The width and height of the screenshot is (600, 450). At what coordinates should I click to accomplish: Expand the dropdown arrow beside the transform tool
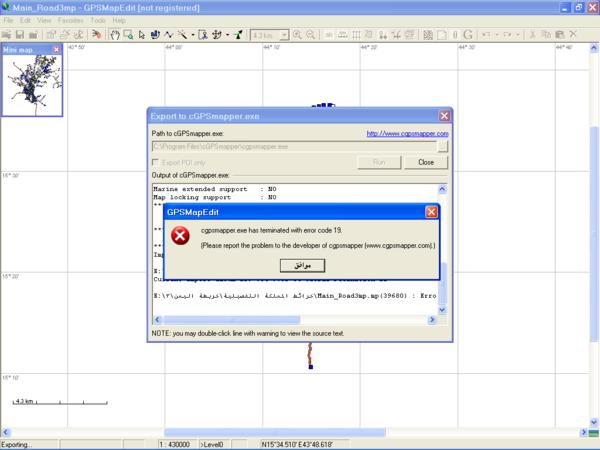pos(227,35)
